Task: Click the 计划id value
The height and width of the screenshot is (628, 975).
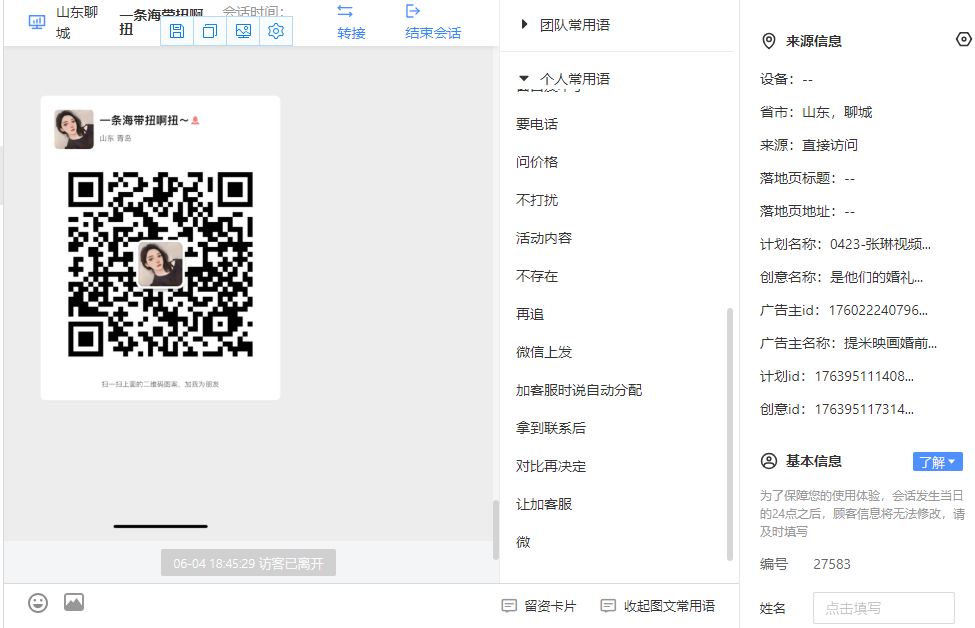Action: tap(864, 376)
